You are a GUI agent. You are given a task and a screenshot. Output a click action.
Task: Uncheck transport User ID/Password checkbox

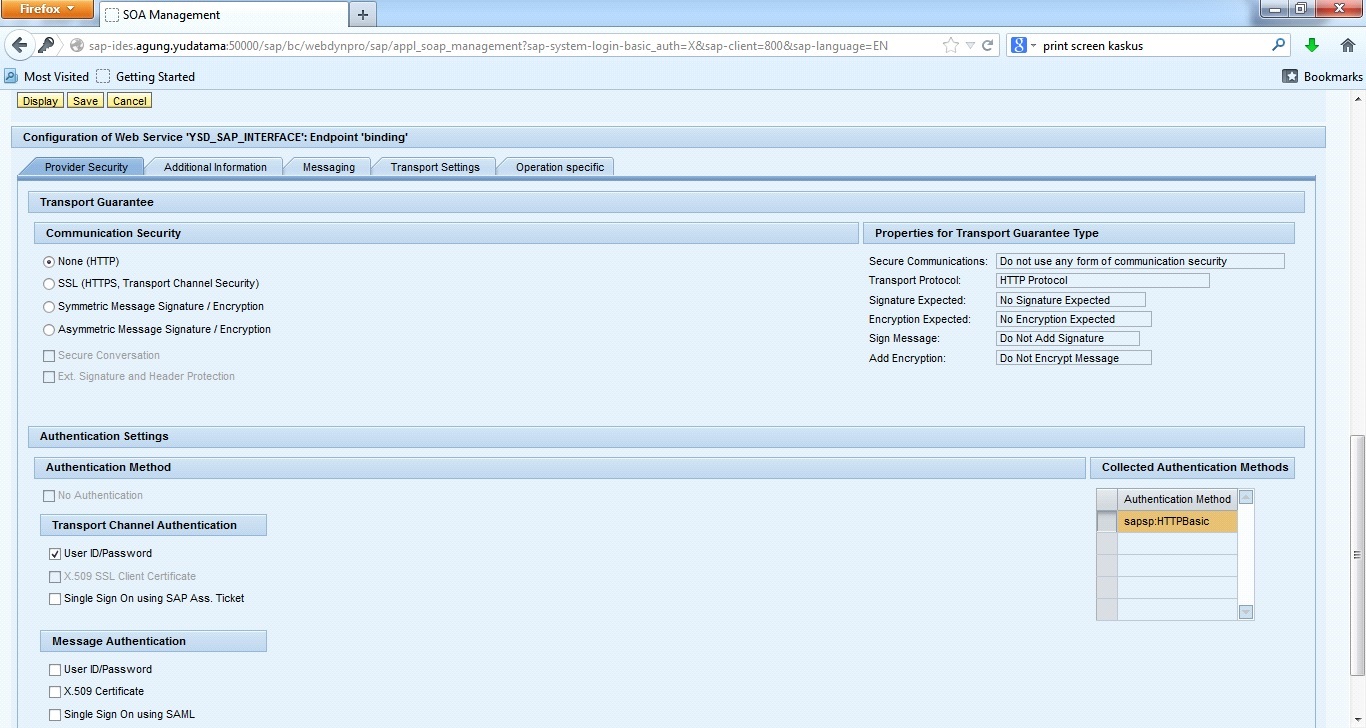pyautogui.click(x=55, y=554)
